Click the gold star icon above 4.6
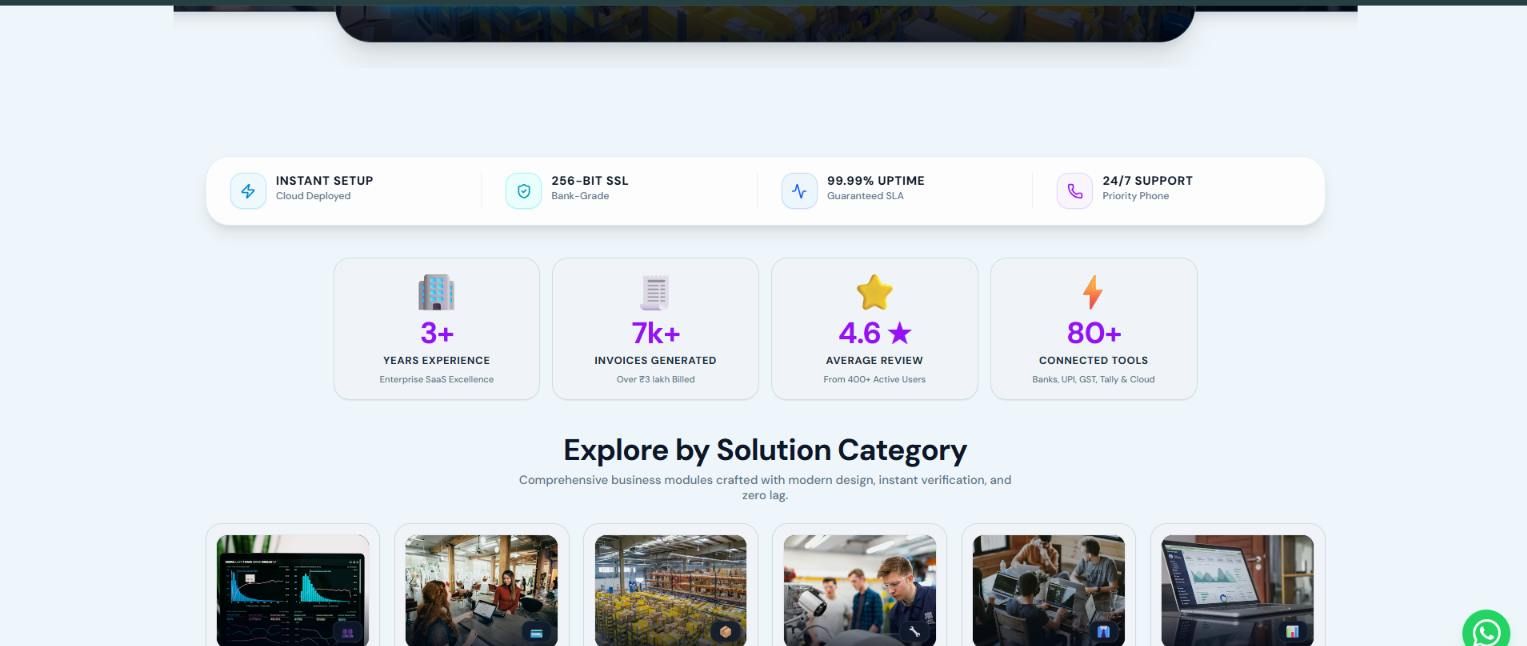The width and height of the screenshot is (1527, 646). (x=874, y=293)
